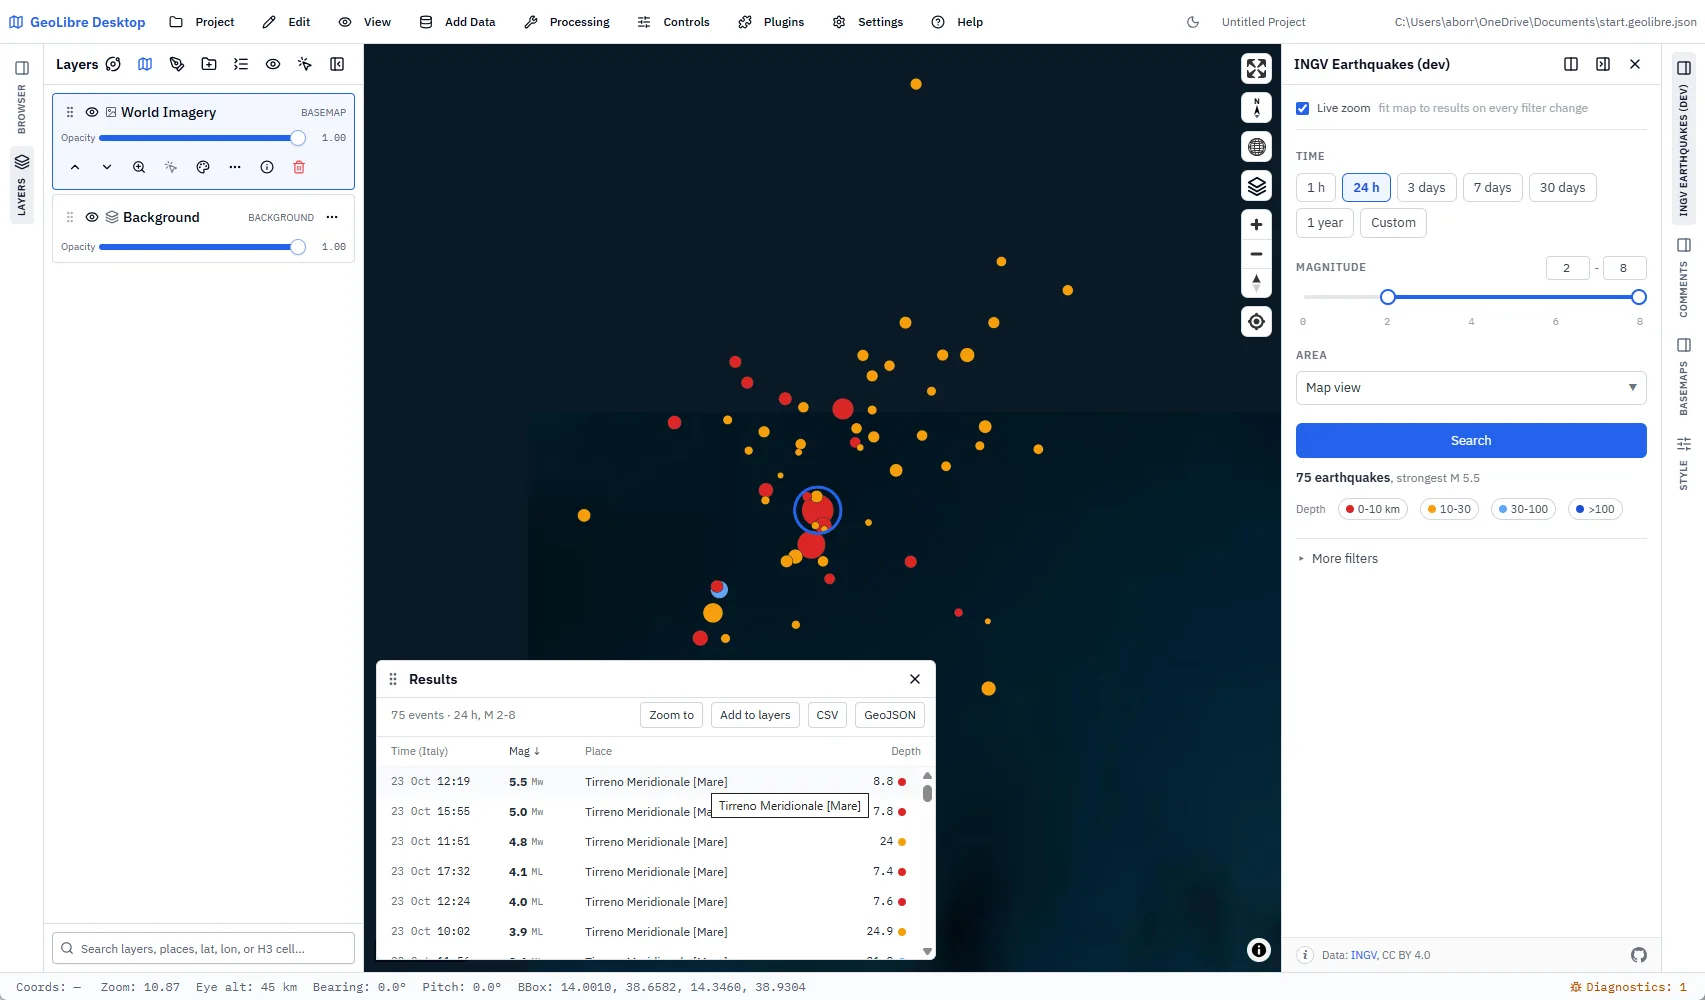Viewport: 1705px width, 1000px height.
Task: Reset map bearing with compass icon
Action: [1256, 108]
